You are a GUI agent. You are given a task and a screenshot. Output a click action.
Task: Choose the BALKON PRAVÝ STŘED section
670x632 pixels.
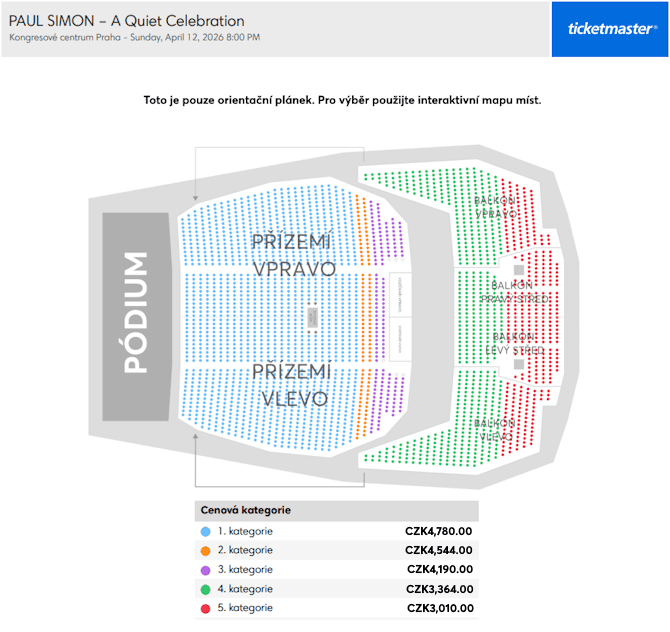pyautogui.click(x=514, y=292)
